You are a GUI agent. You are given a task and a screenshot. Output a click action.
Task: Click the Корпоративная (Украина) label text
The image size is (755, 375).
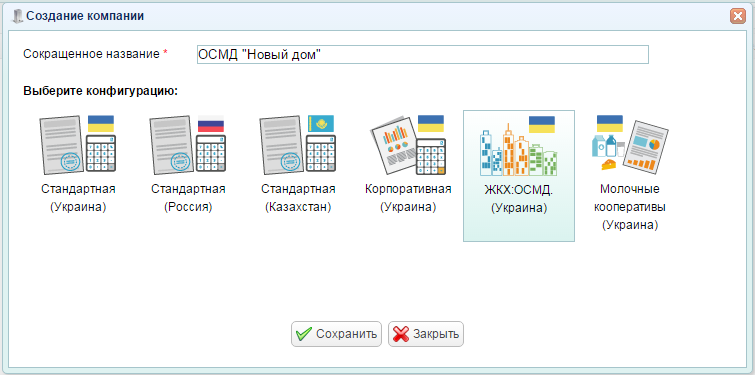tap(408, 198)
